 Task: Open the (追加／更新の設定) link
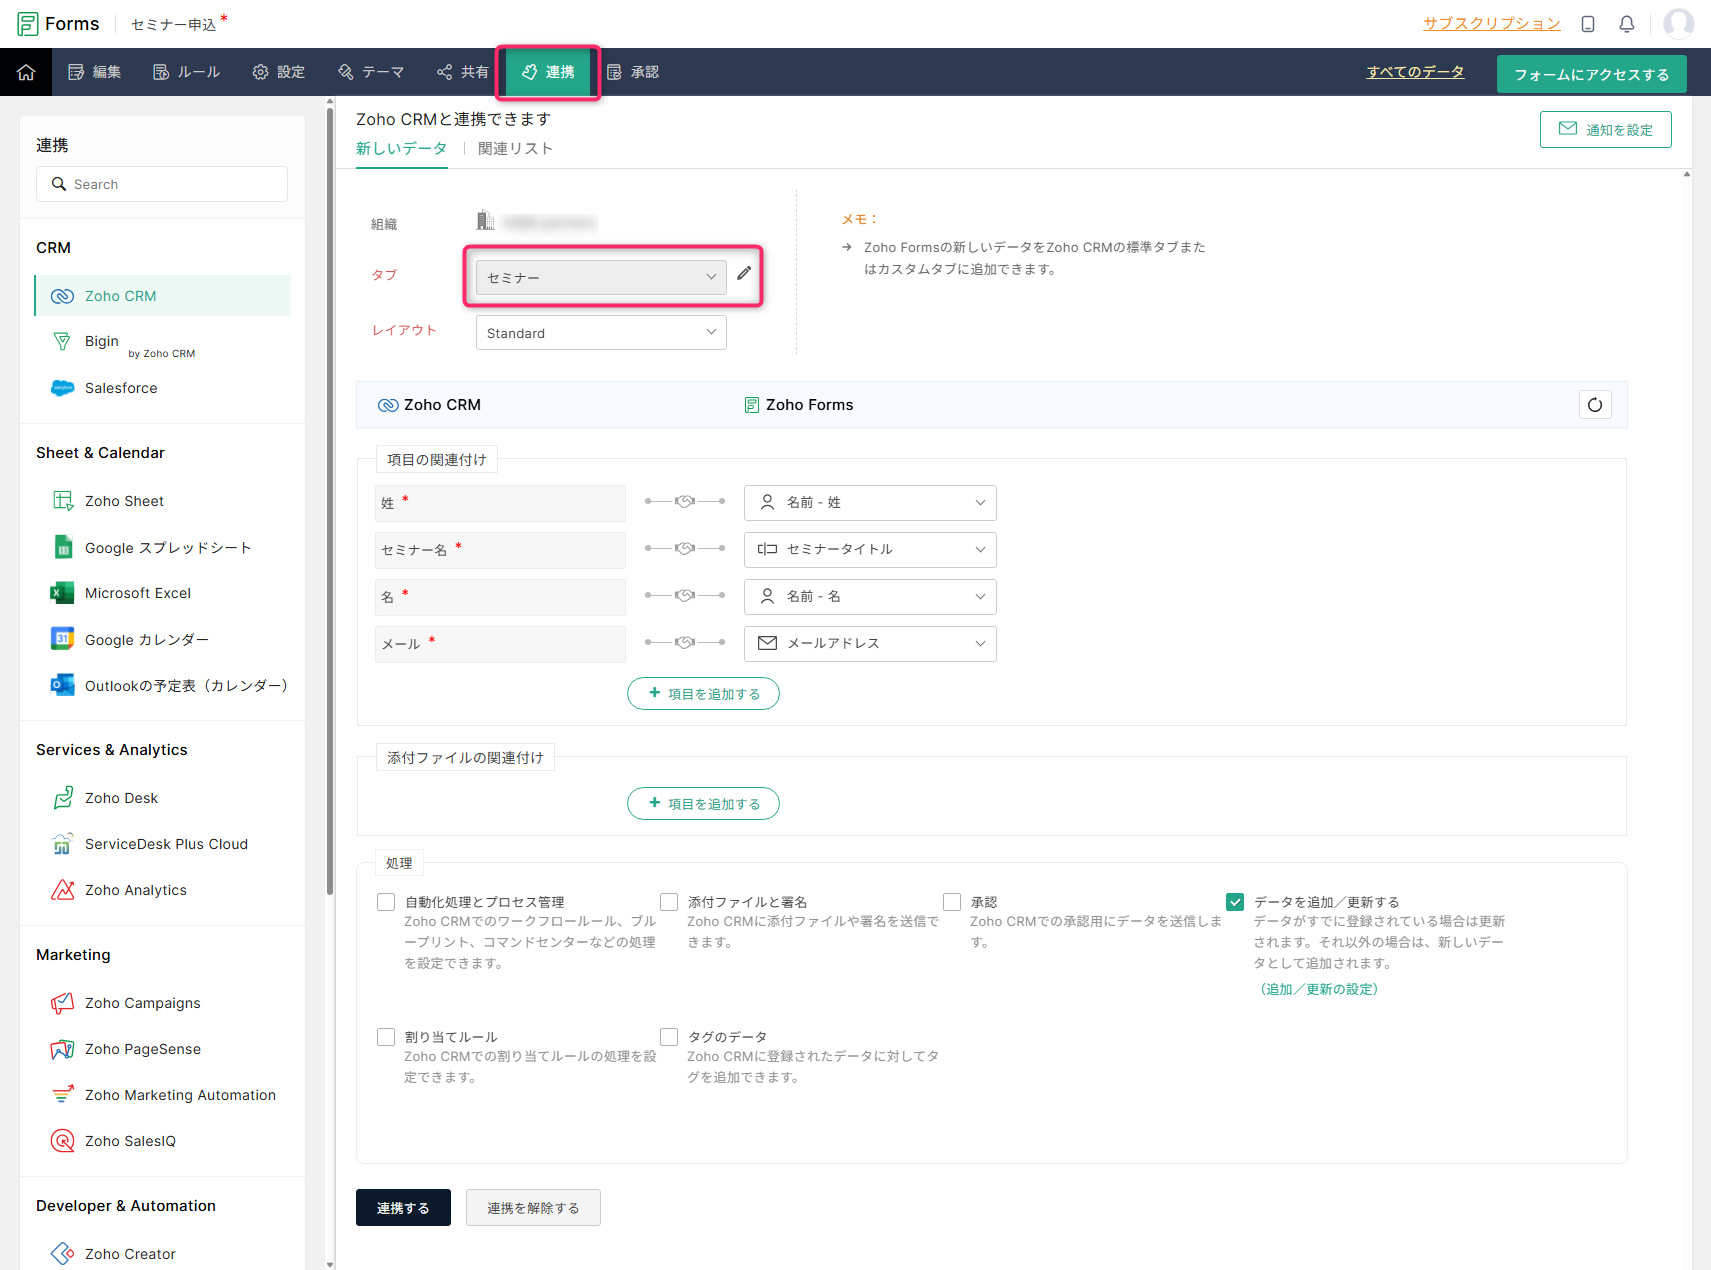(x=1319, y=989)
